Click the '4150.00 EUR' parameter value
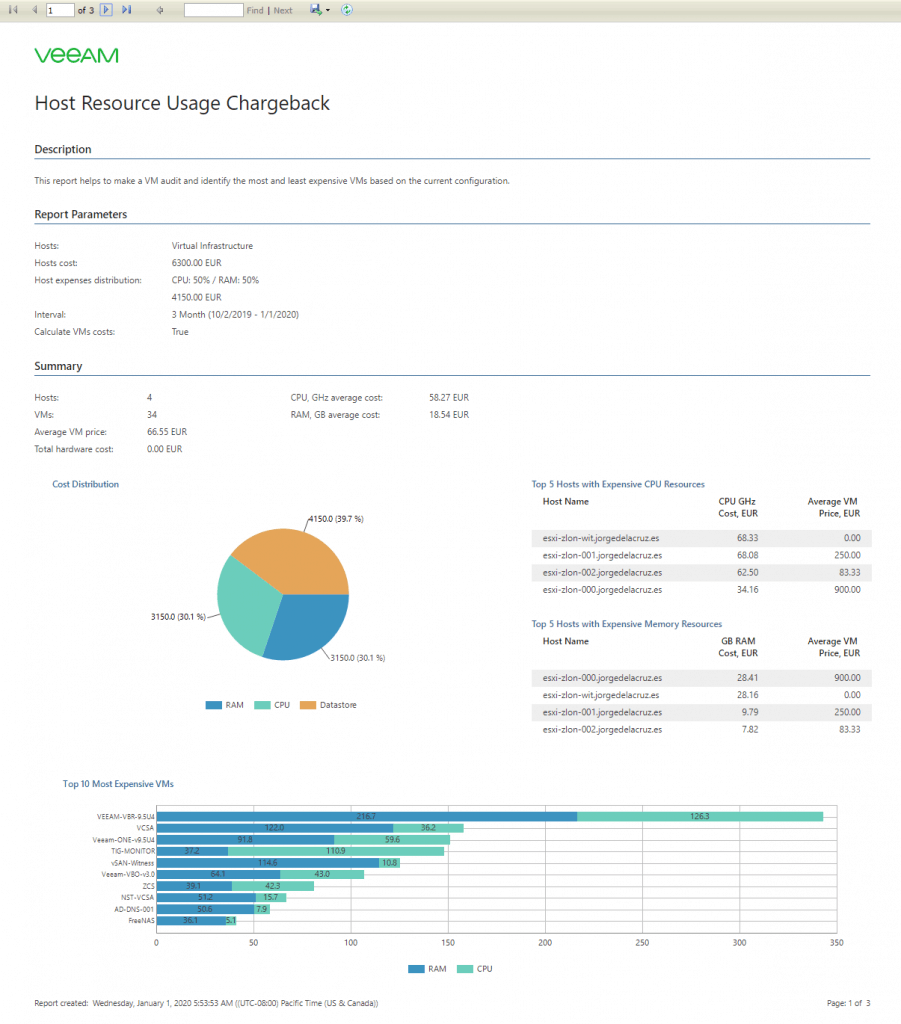Screen dimensions: 901x1024 [x=197, y=298]
